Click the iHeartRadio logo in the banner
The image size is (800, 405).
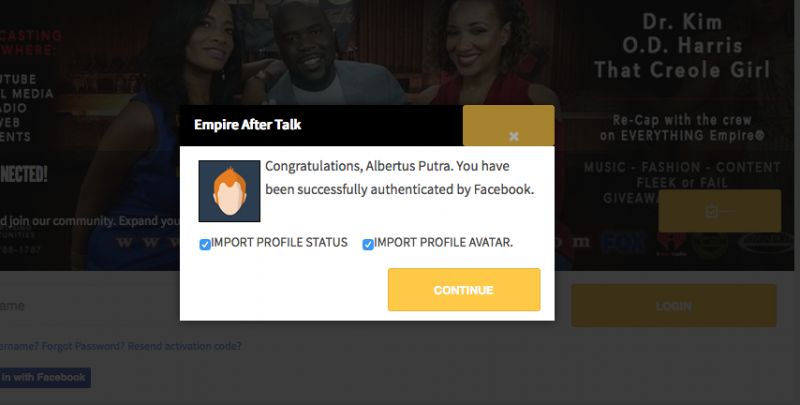point(671,243)
